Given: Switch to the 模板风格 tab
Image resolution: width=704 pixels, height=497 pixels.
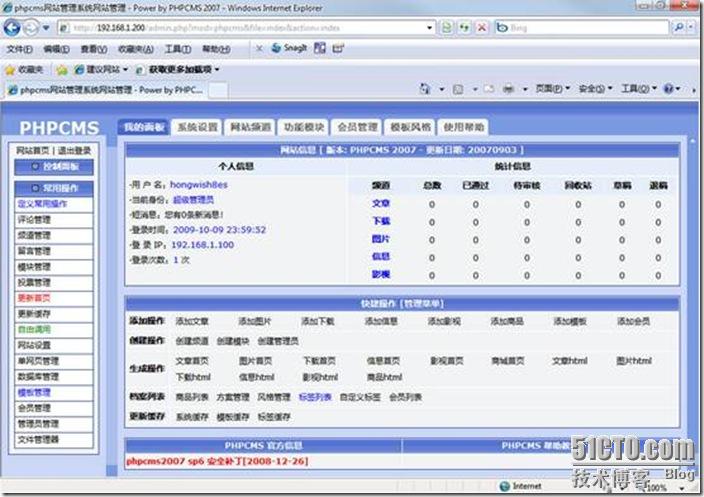Looking at the screenshot, I should point(410,127).
